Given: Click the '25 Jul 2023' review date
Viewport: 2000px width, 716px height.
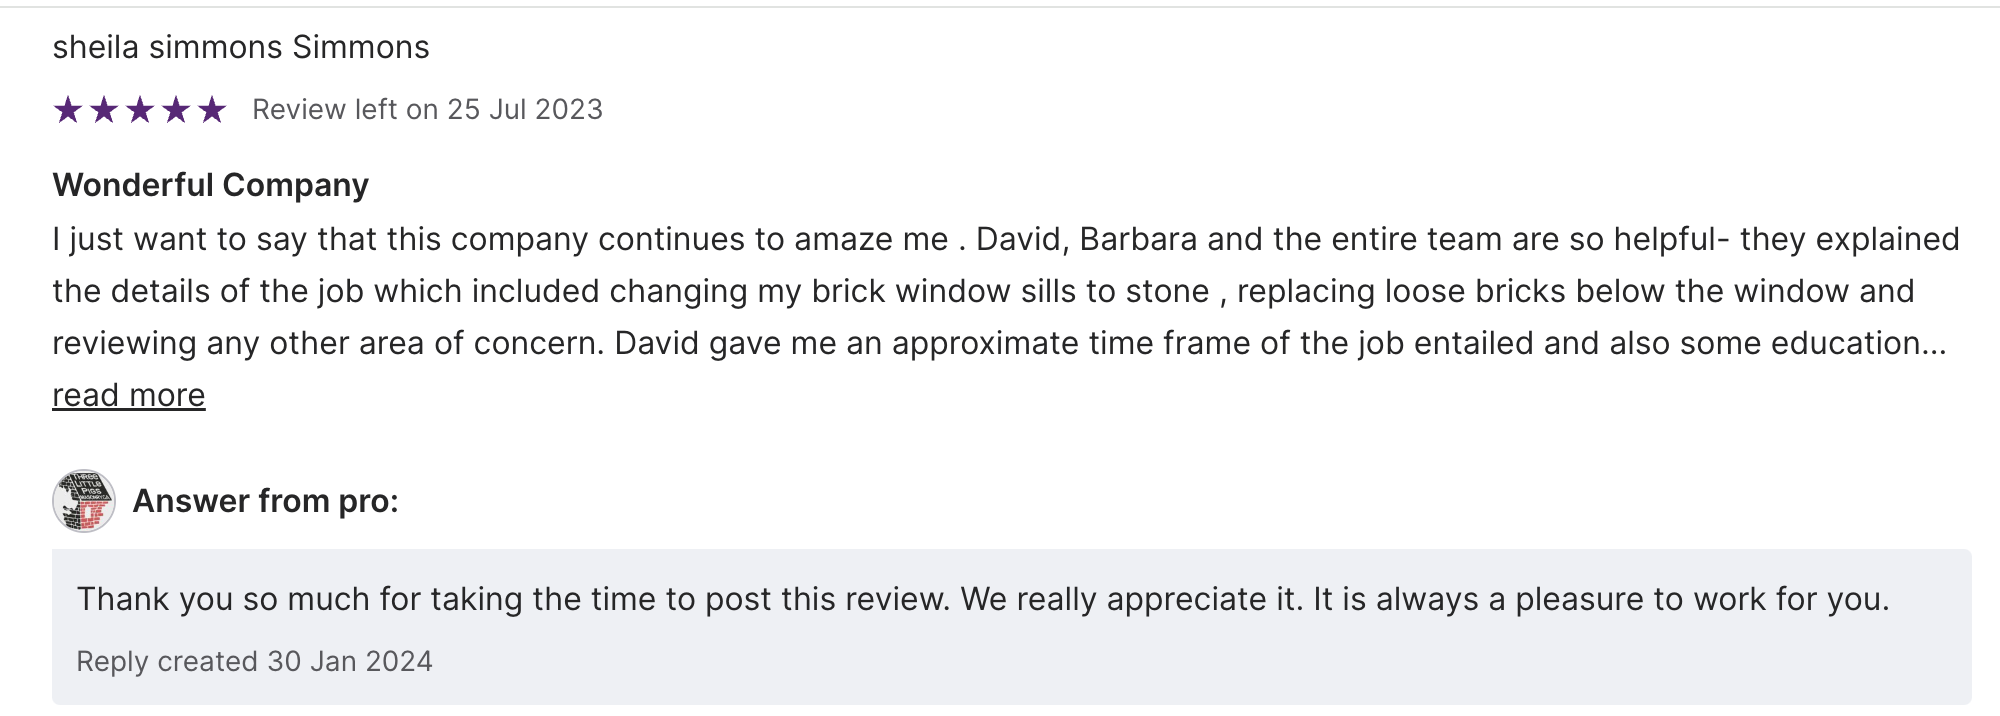Looking at the screenshot, I should [525, 109].
